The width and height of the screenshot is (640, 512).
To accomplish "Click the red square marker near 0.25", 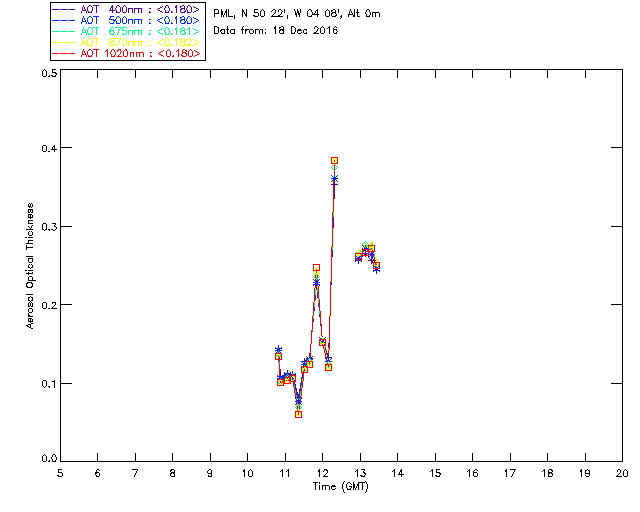I will coord(316,268).
